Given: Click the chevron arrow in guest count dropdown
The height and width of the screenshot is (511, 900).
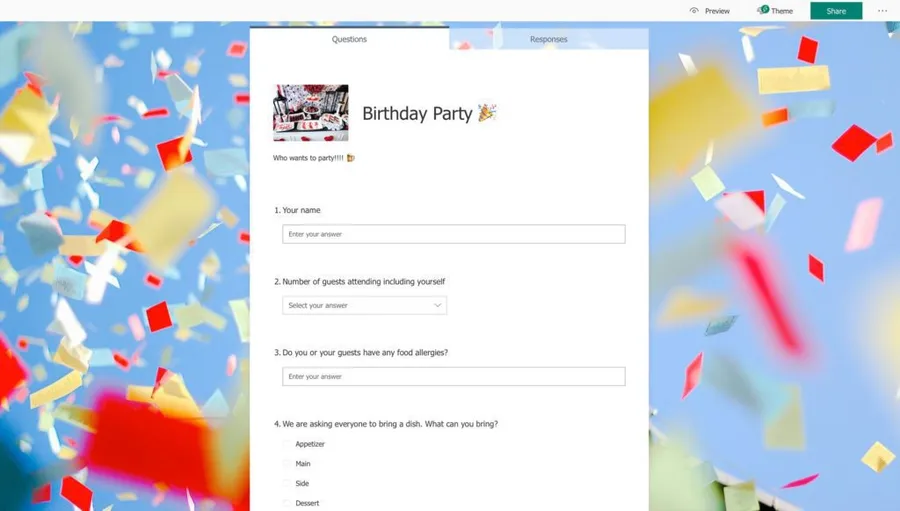Looking at the screenshot, I should [437, 305].
